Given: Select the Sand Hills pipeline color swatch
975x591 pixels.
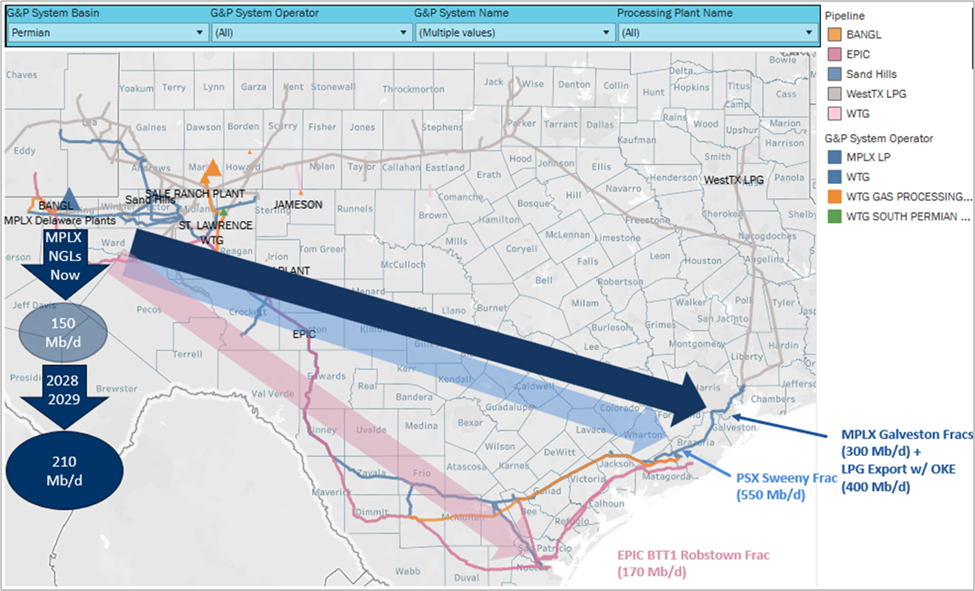Looking at the screenshot, I should click(x=834, y=74).
